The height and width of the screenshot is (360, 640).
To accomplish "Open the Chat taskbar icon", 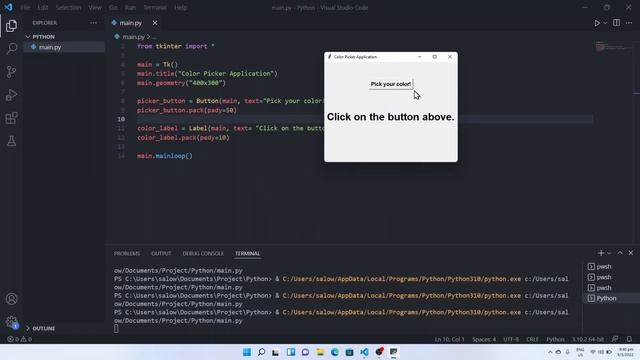I will [305, 352].
